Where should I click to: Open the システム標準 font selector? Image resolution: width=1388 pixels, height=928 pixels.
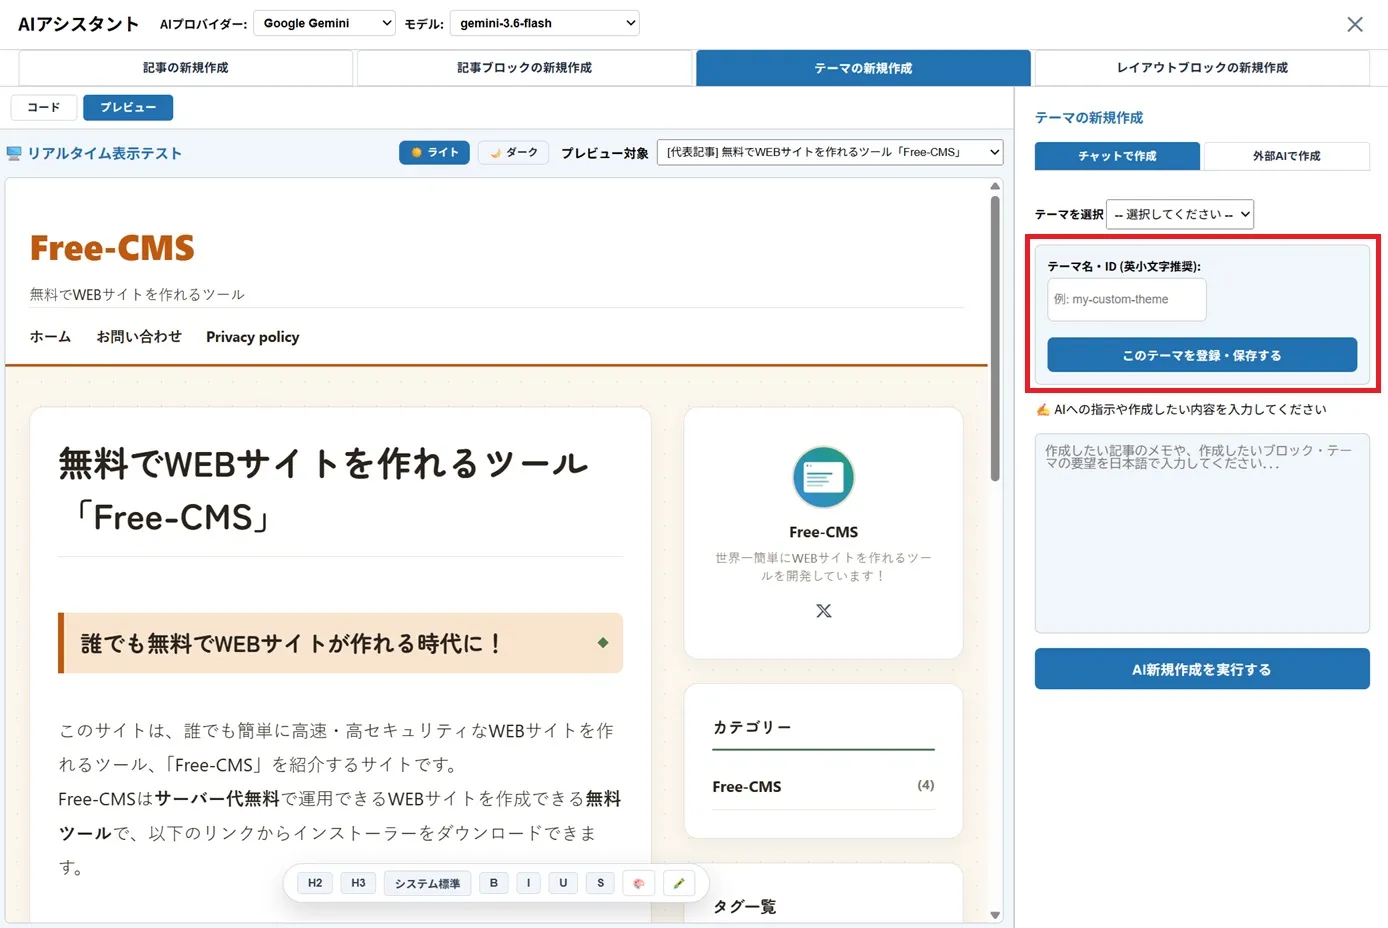pyautogui.click(x=427, y=883)
